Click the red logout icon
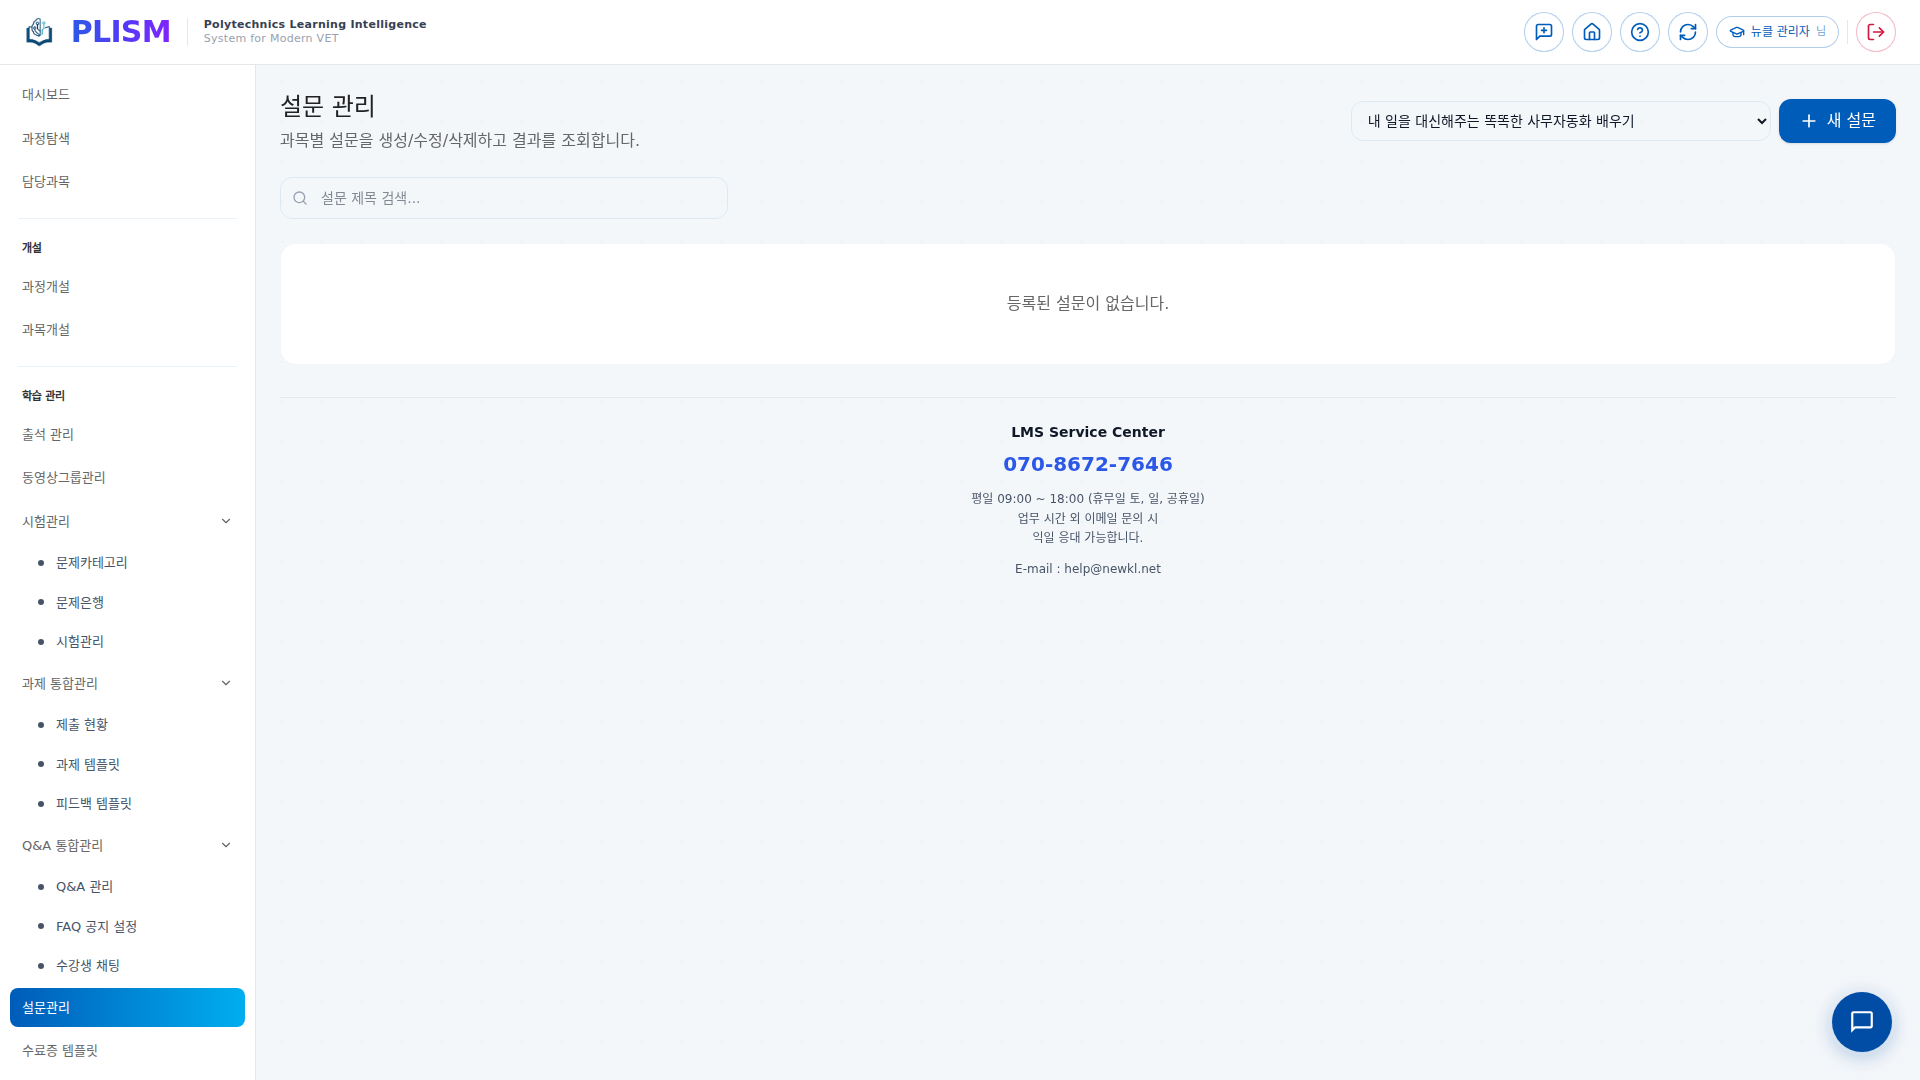 1875,32
